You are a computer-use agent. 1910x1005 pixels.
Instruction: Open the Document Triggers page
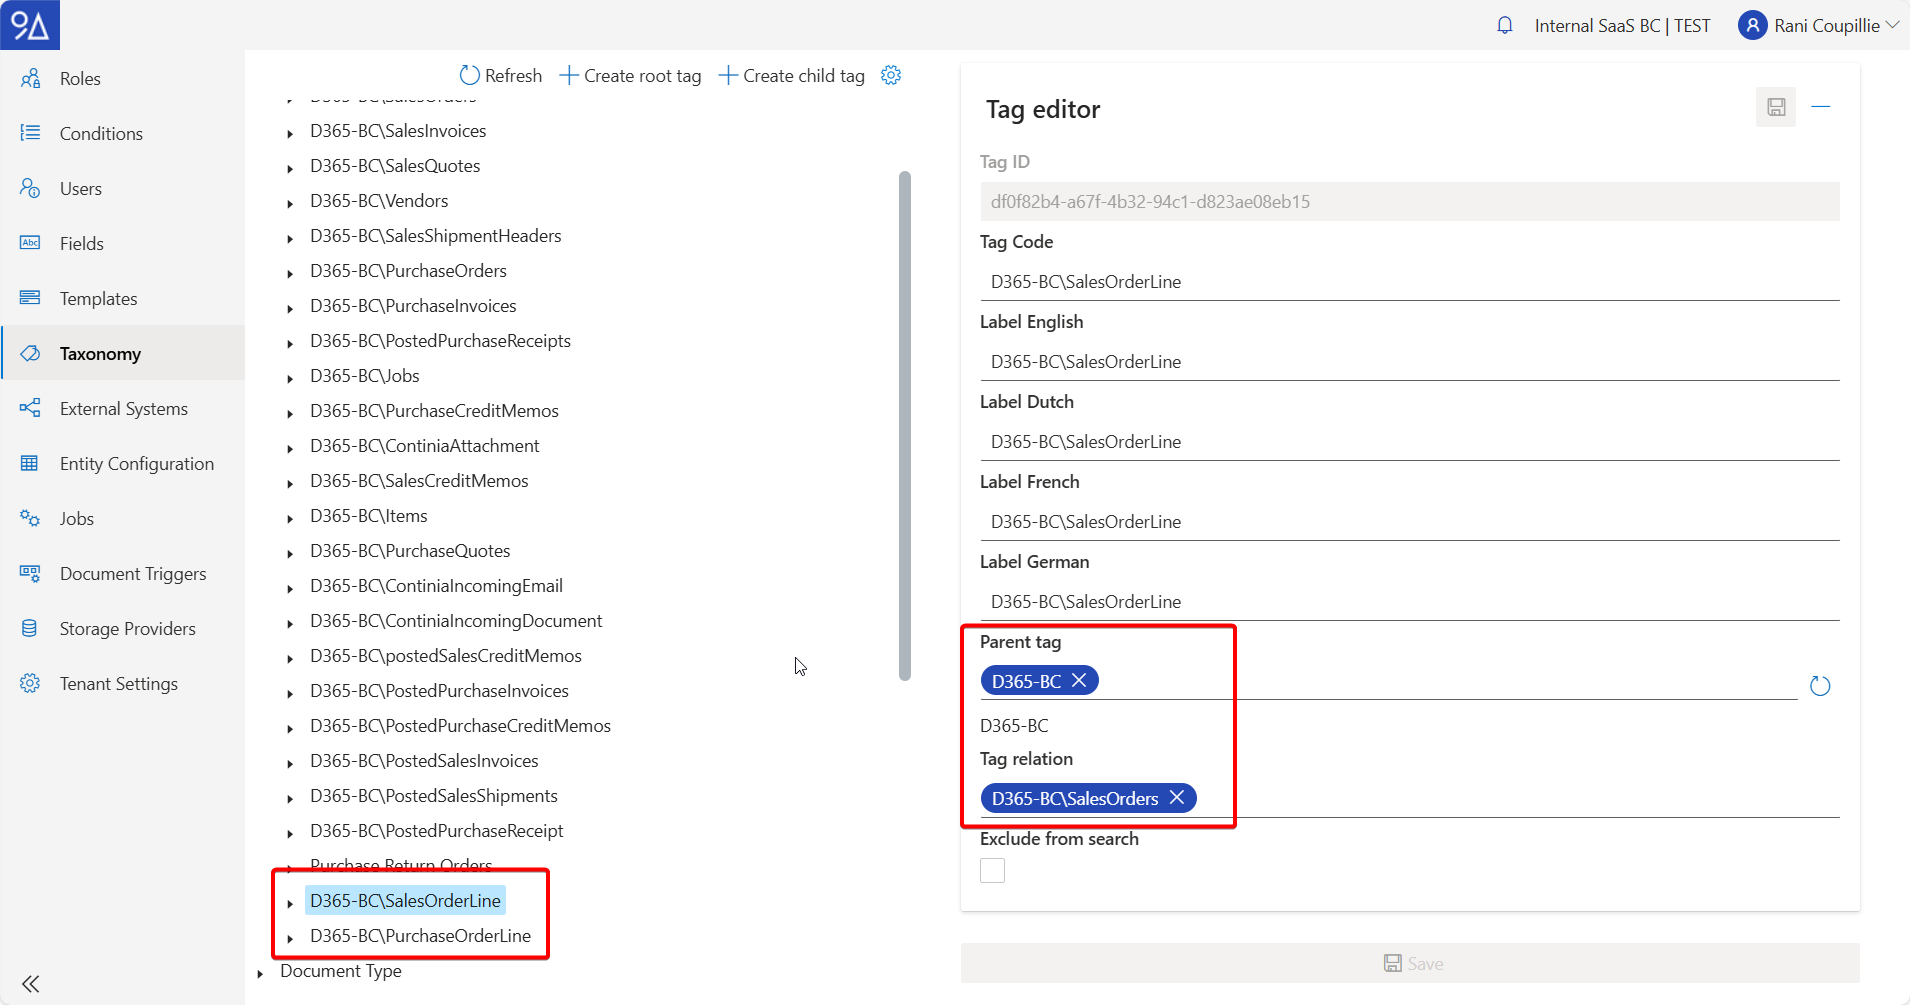(x=133, y=574)
